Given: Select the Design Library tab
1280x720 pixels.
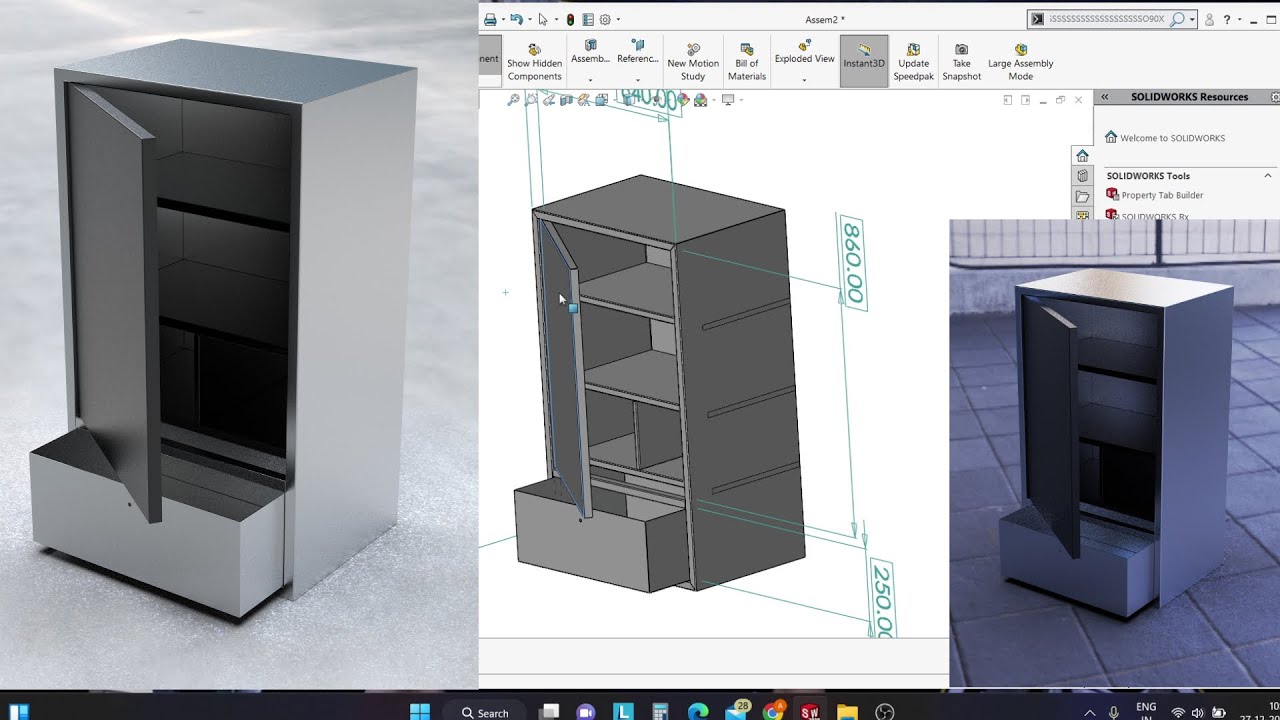Looking at the screenshot, I should [1082, 176].
